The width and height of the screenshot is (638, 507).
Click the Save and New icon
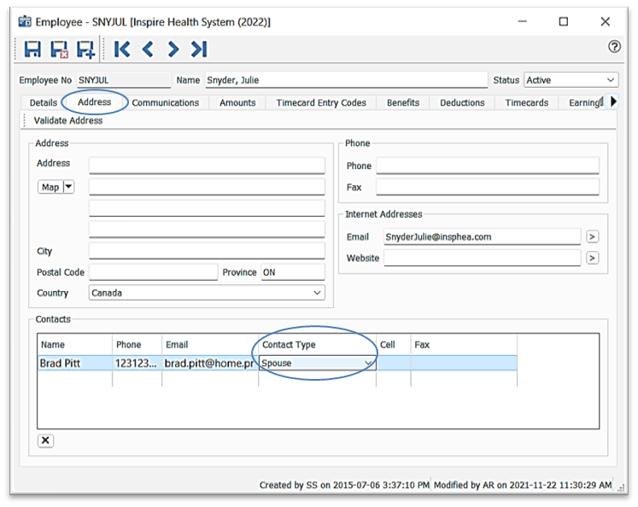coord(86,50)
